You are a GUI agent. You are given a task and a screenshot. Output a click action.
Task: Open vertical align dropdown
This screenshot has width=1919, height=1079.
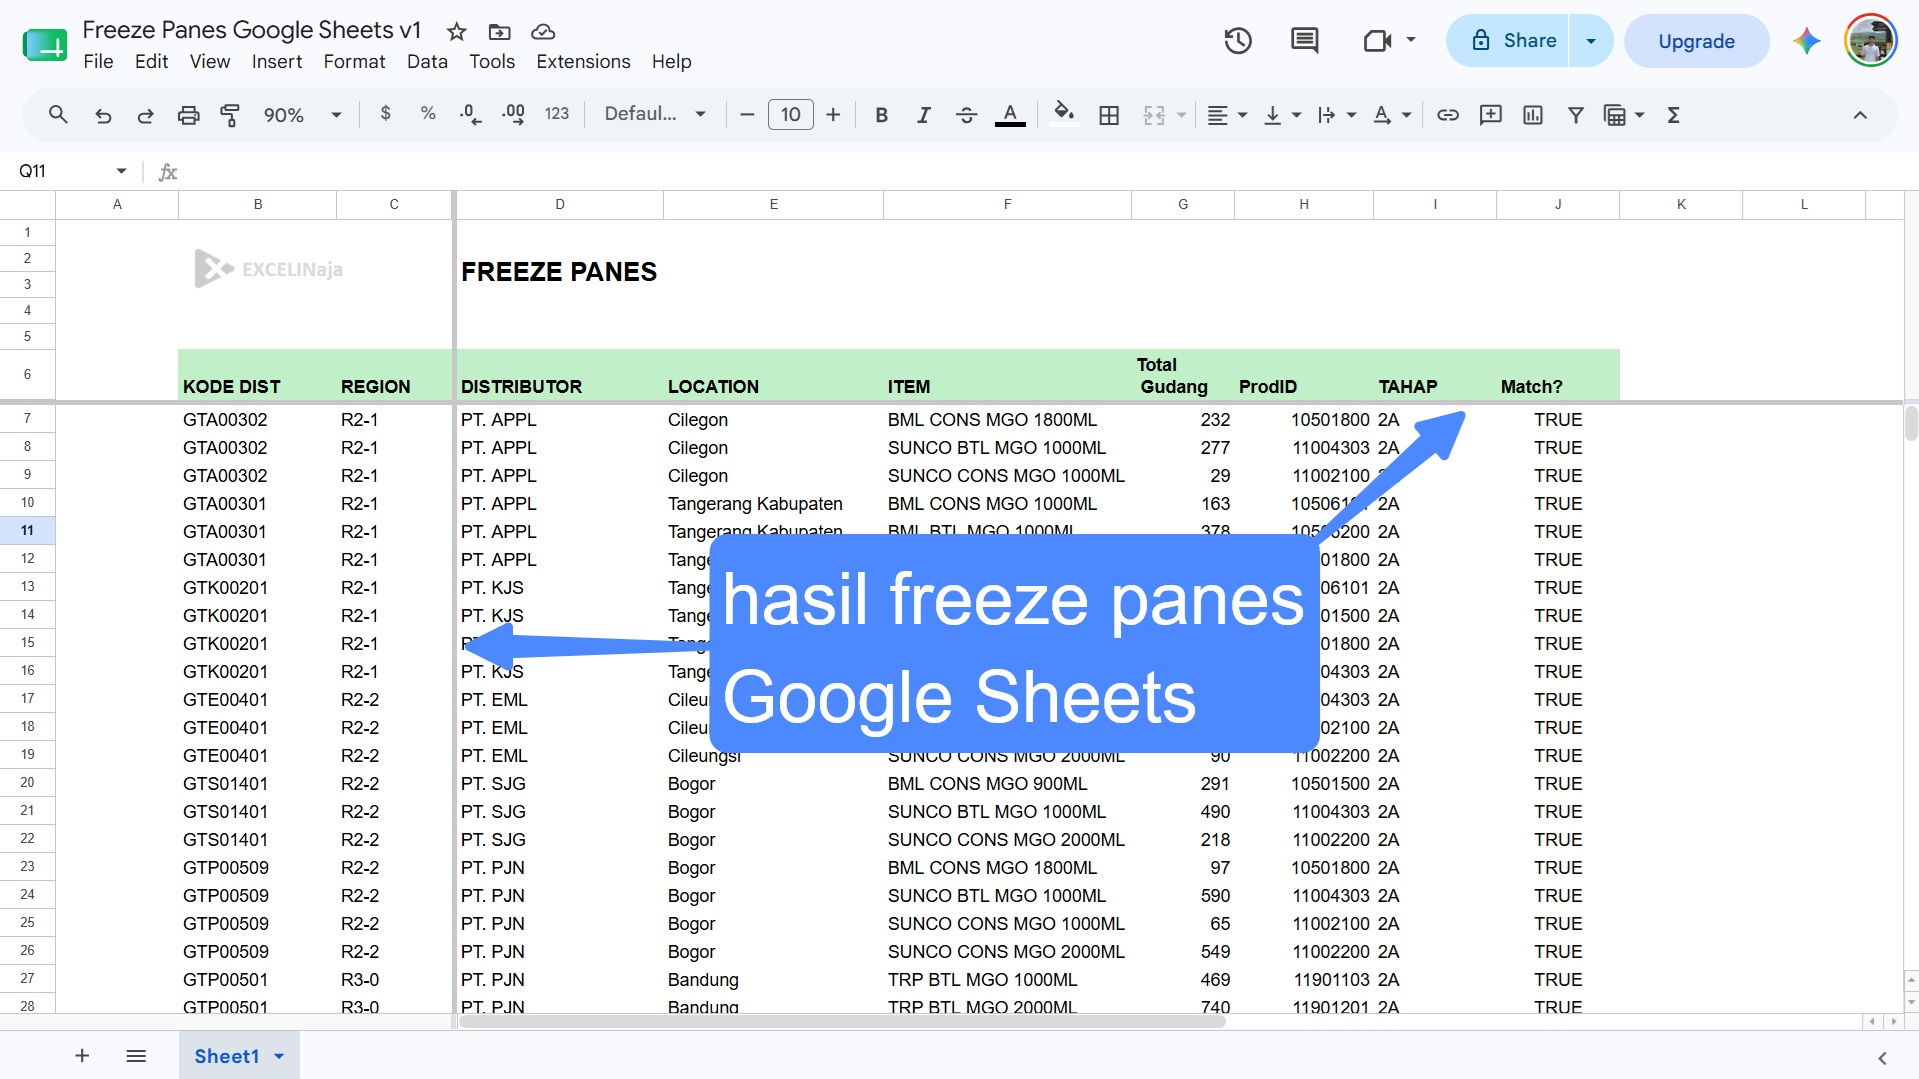tap(1282, 115)
